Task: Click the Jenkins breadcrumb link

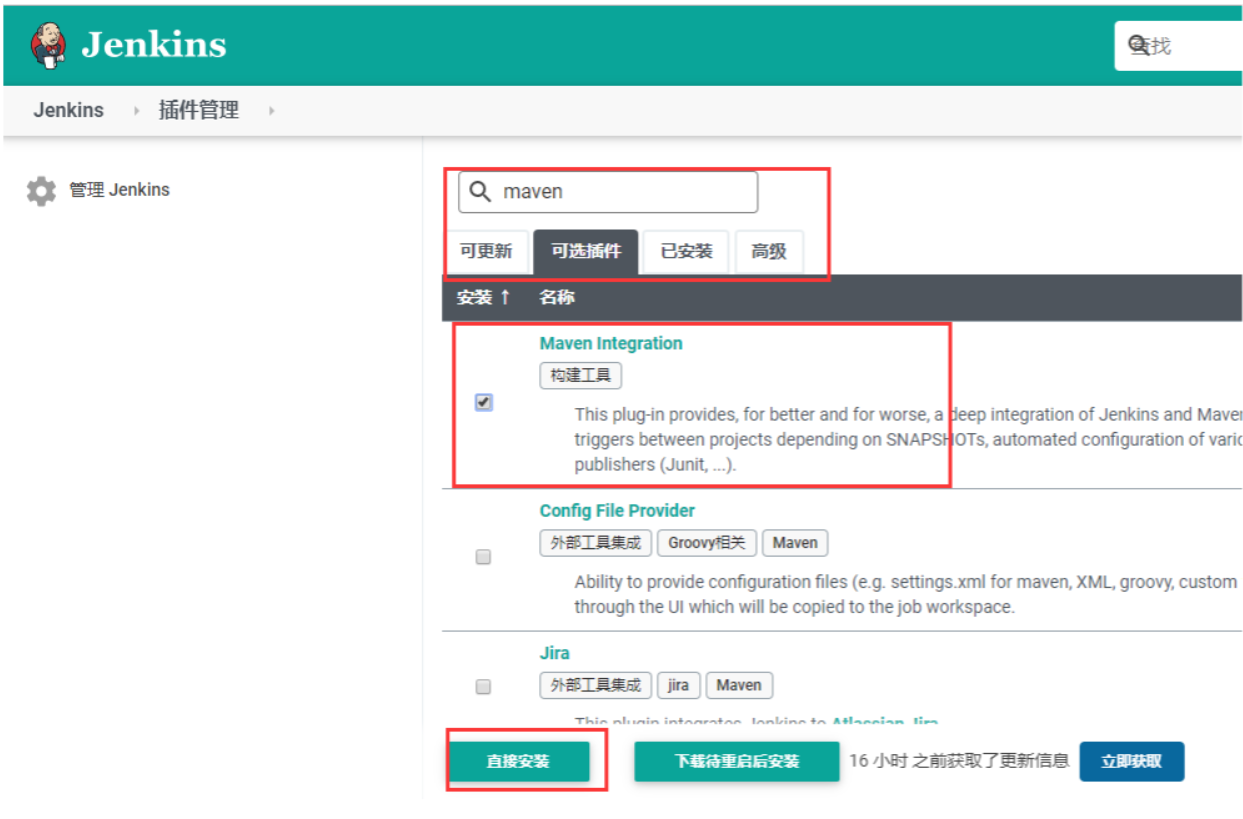Action: click(69, 110)
